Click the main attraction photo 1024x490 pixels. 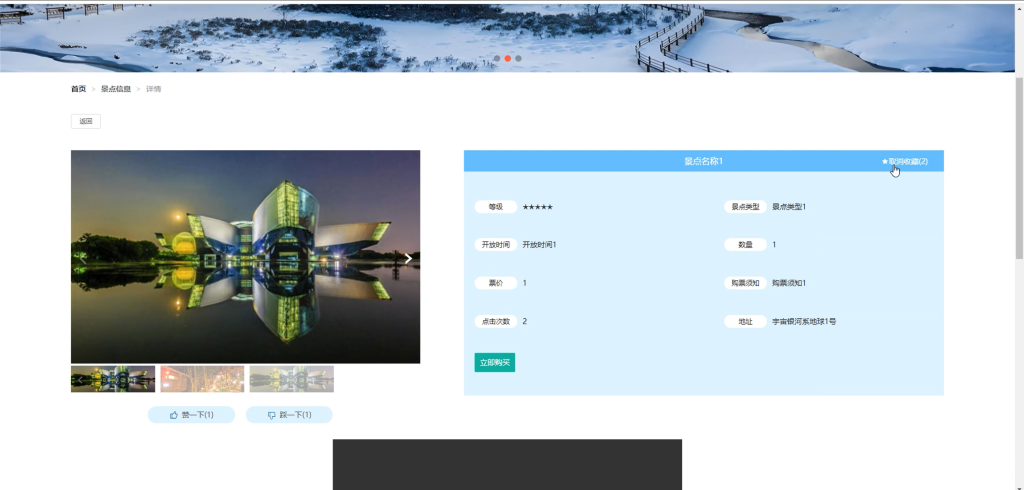pyautogui.click(x=246, y=257)
